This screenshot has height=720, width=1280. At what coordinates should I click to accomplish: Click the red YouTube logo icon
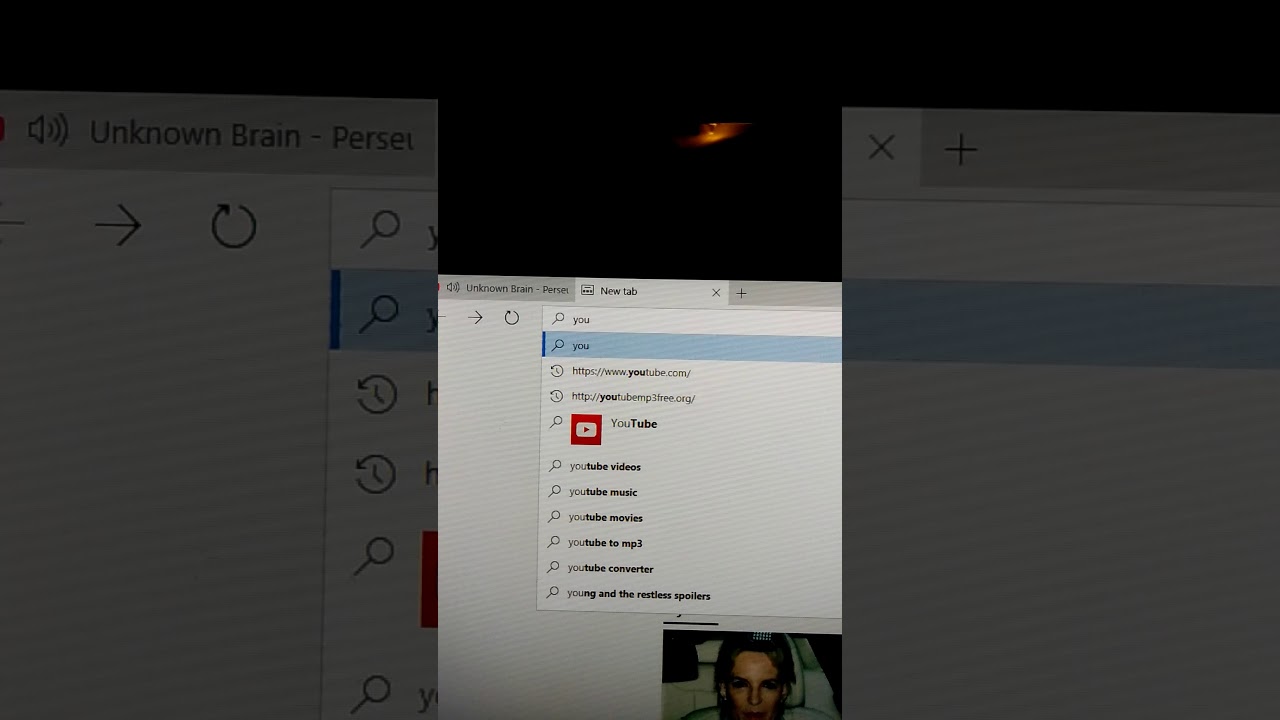click(586, 430)
